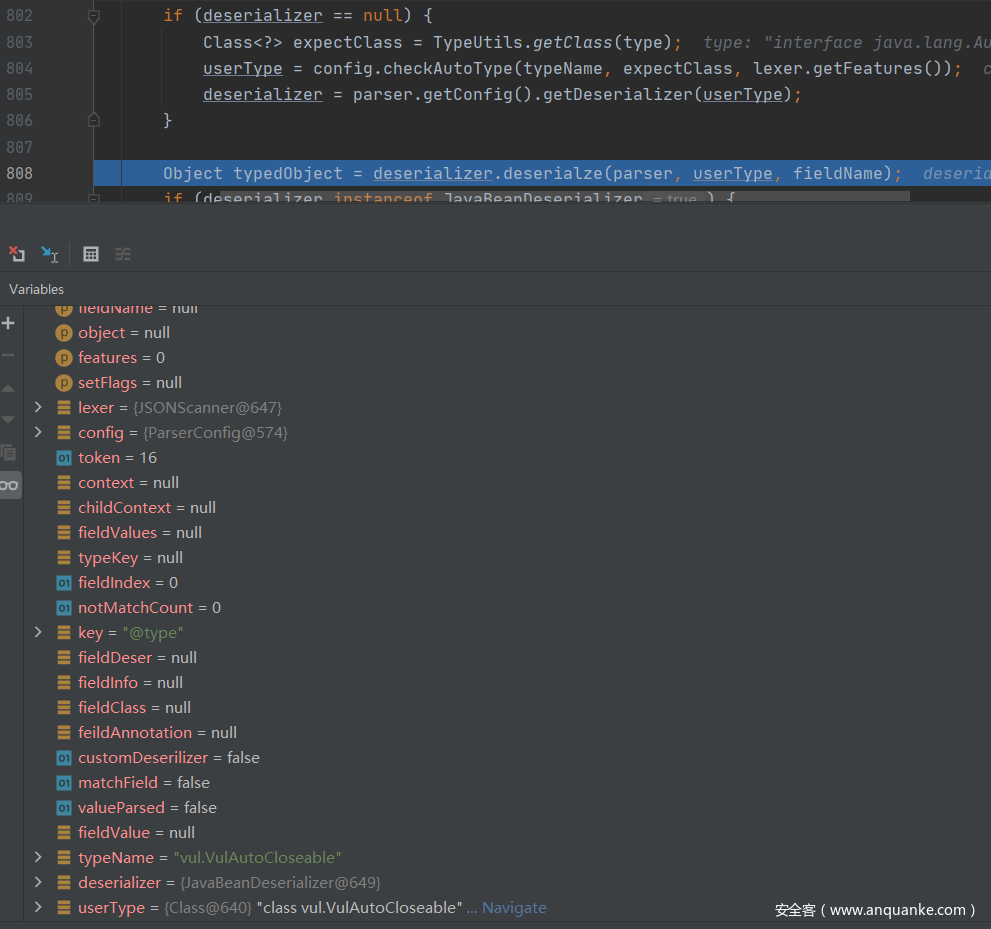Click the move watch up arrow
Image resolution: width=991 pixels, height=929 pixels.
click(x=9, y=388)
